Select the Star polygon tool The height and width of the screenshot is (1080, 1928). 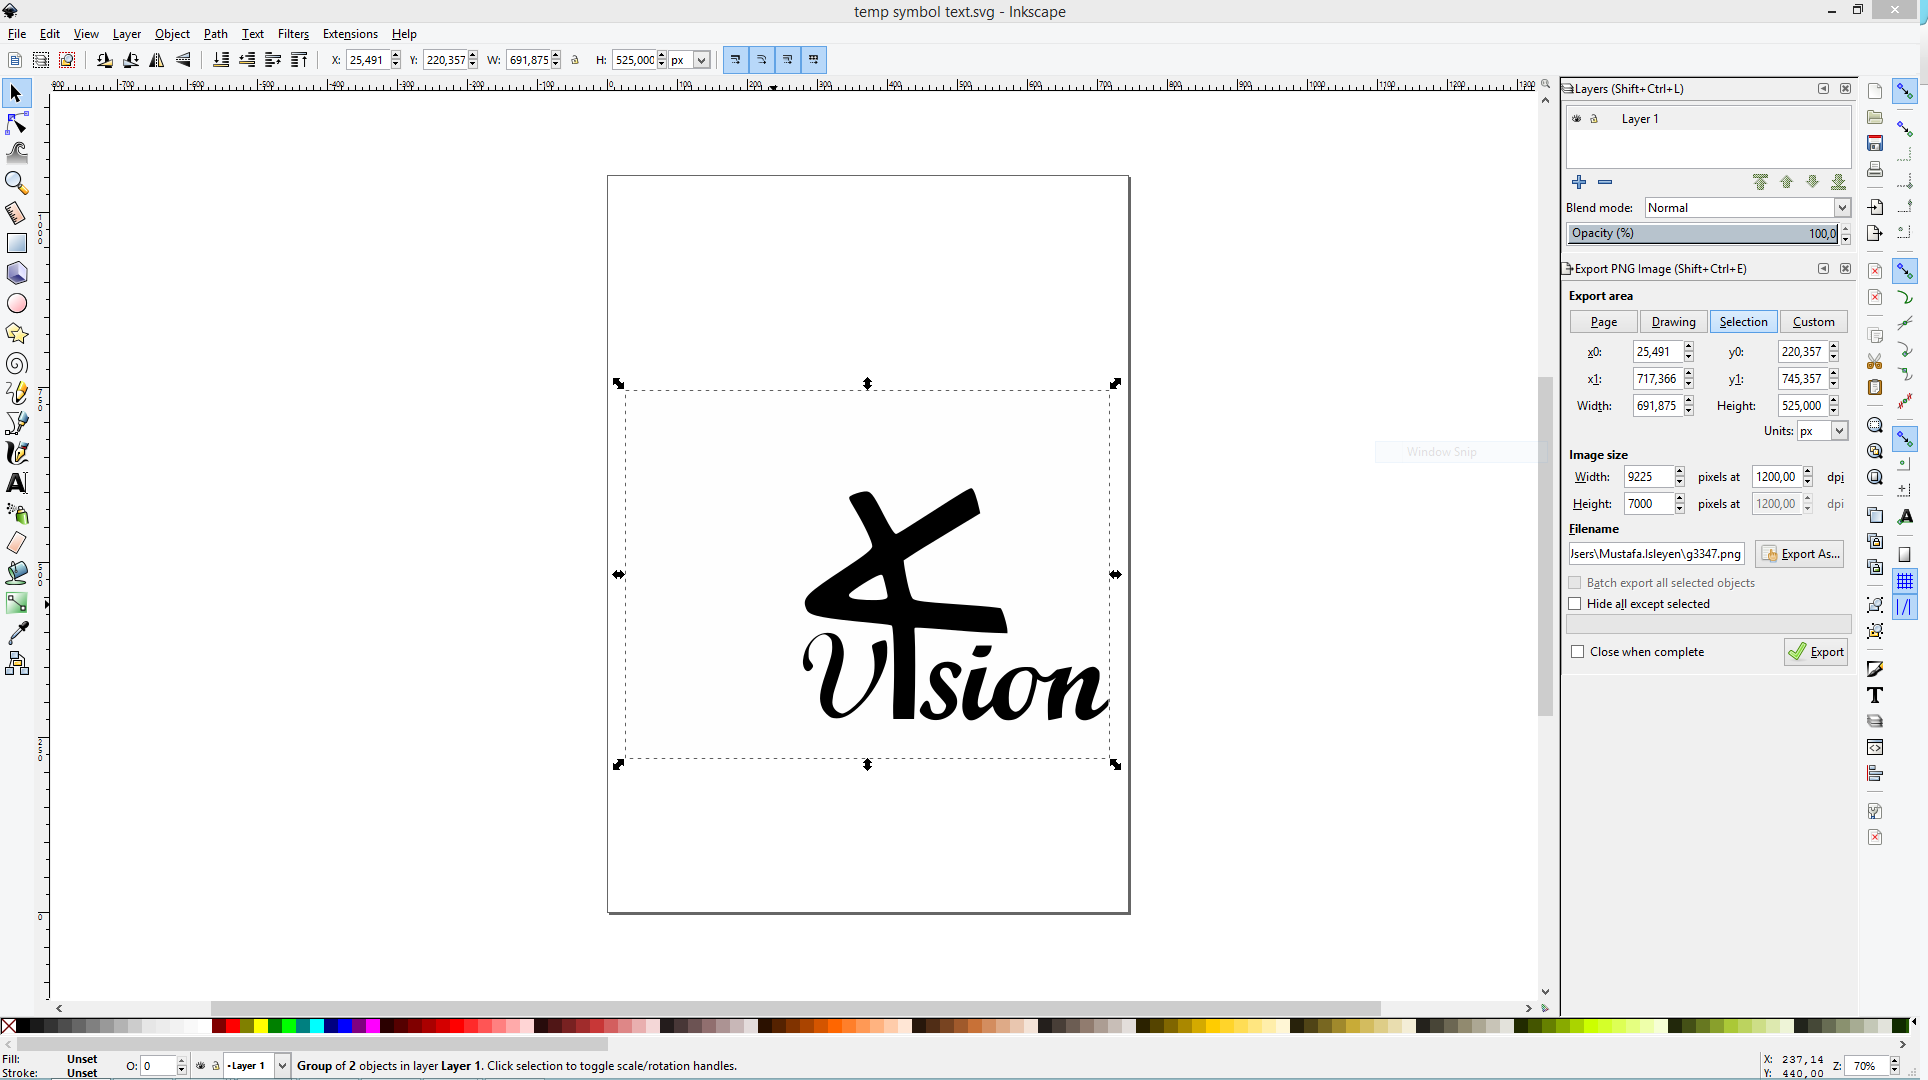coord(17,333)
